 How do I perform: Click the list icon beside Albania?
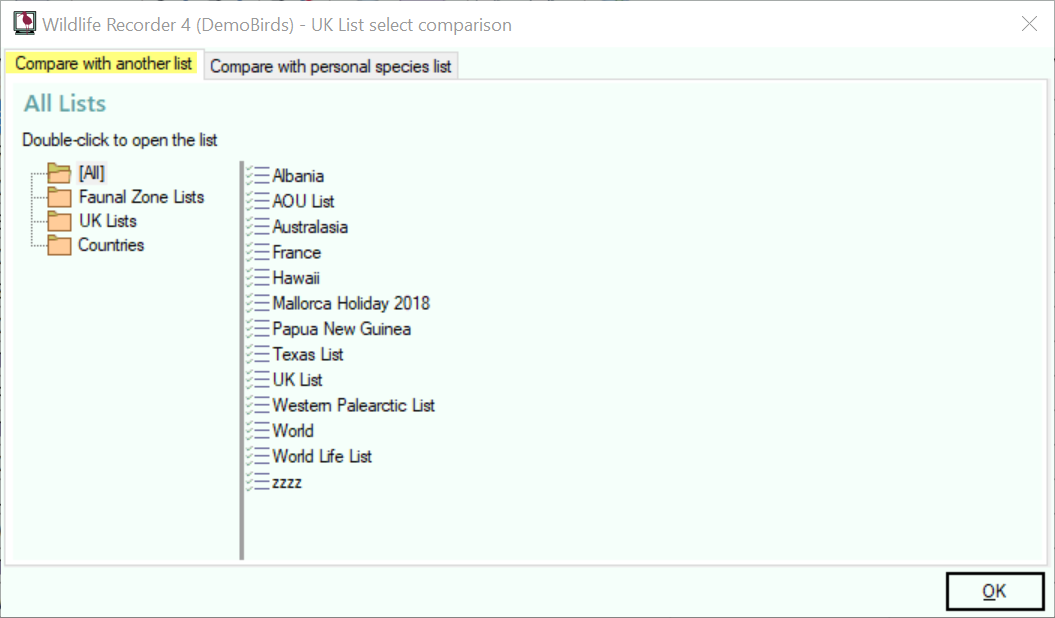pos(258,176)
